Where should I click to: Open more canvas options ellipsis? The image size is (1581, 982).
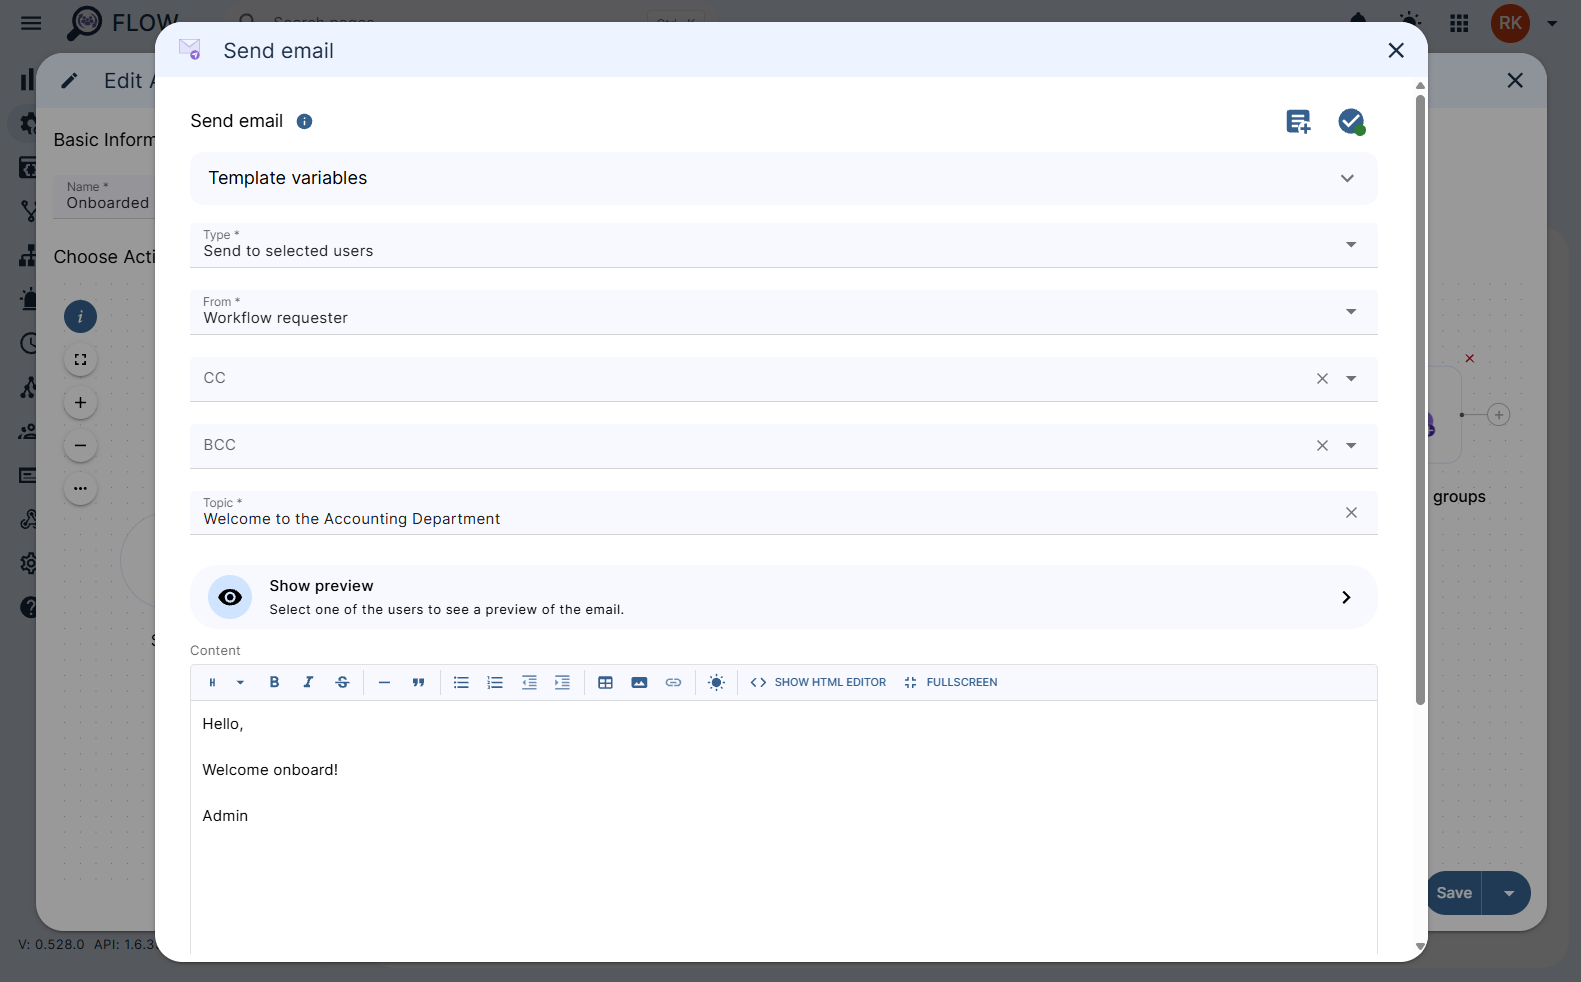pos(80,489)
